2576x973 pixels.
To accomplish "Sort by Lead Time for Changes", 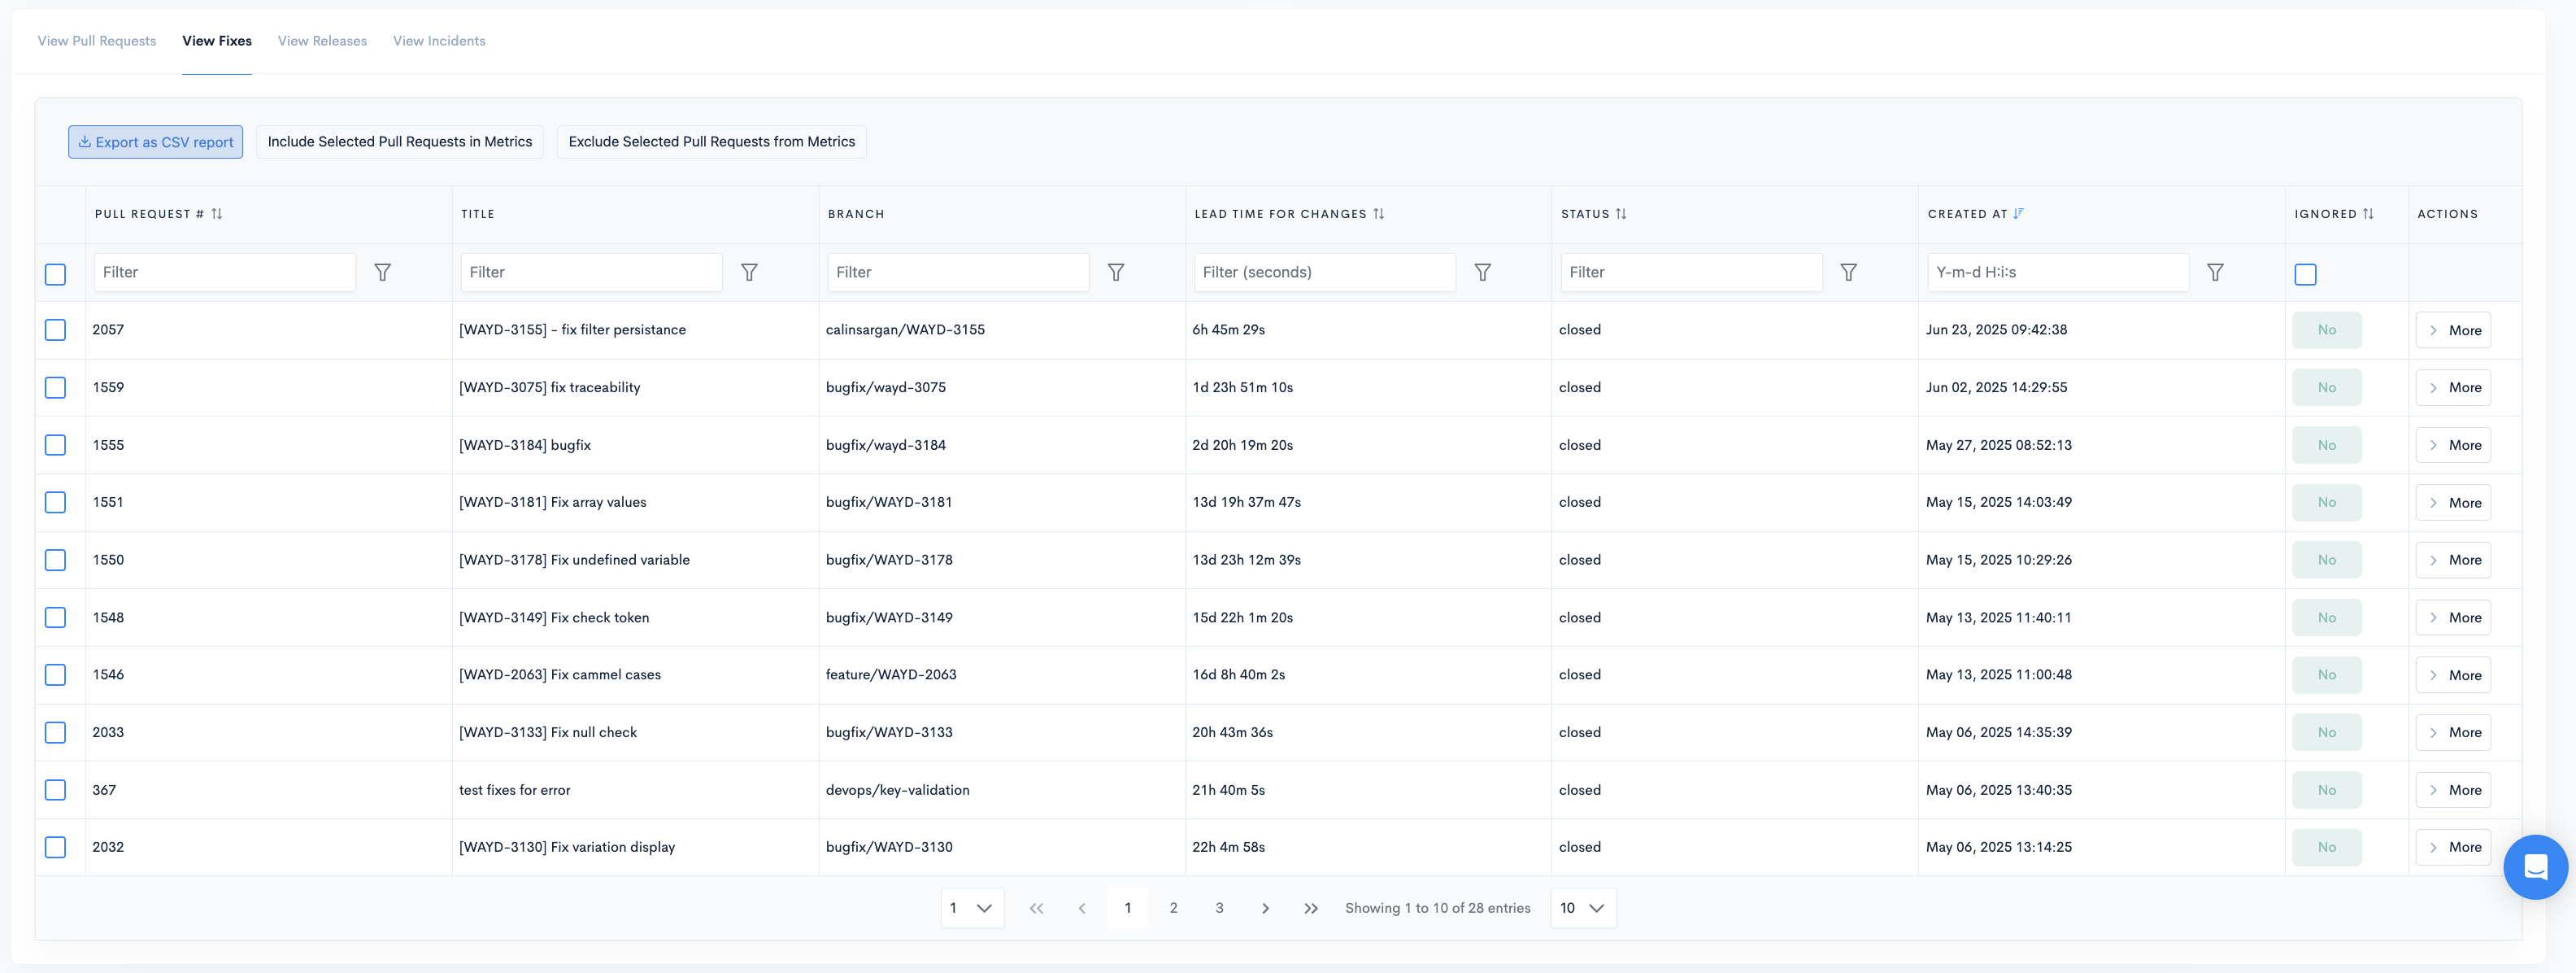I will pos(1378,214).
